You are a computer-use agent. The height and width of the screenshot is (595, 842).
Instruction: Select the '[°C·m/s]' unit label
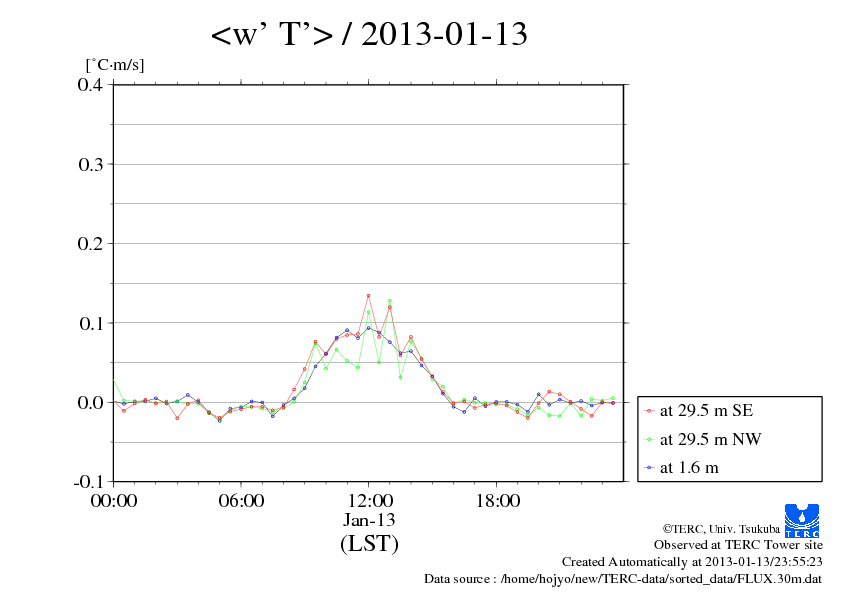(x=115, y=65)
